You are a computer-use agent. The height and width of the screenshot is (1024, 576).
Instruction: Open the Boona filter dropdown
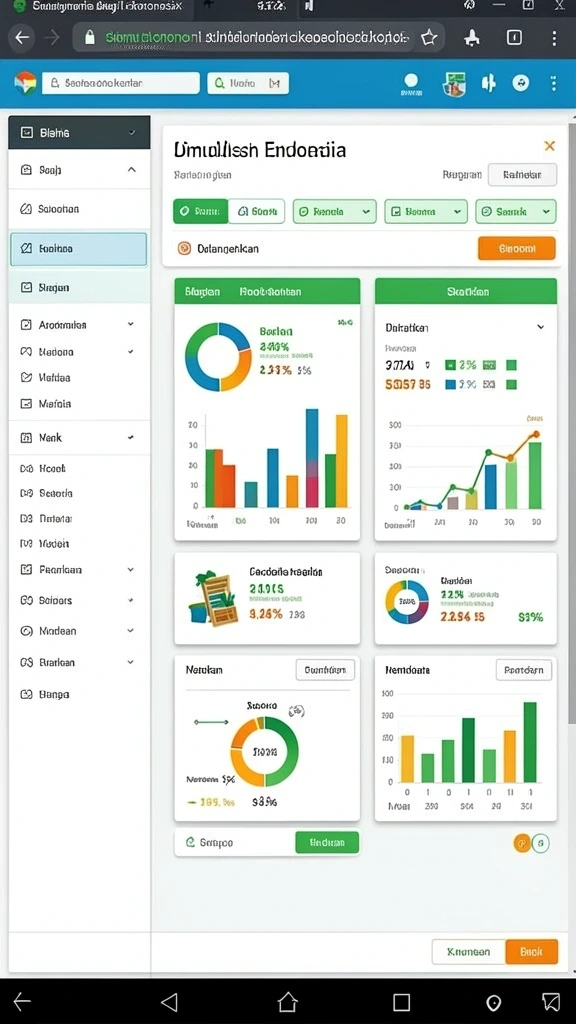tap(426, 212)
